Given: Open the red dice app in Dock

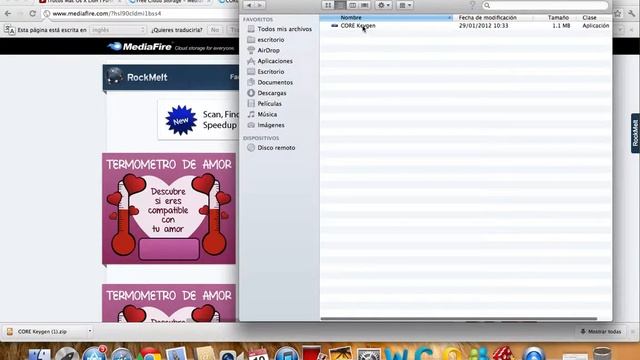Looking at the screenshot, I should 504,353.
